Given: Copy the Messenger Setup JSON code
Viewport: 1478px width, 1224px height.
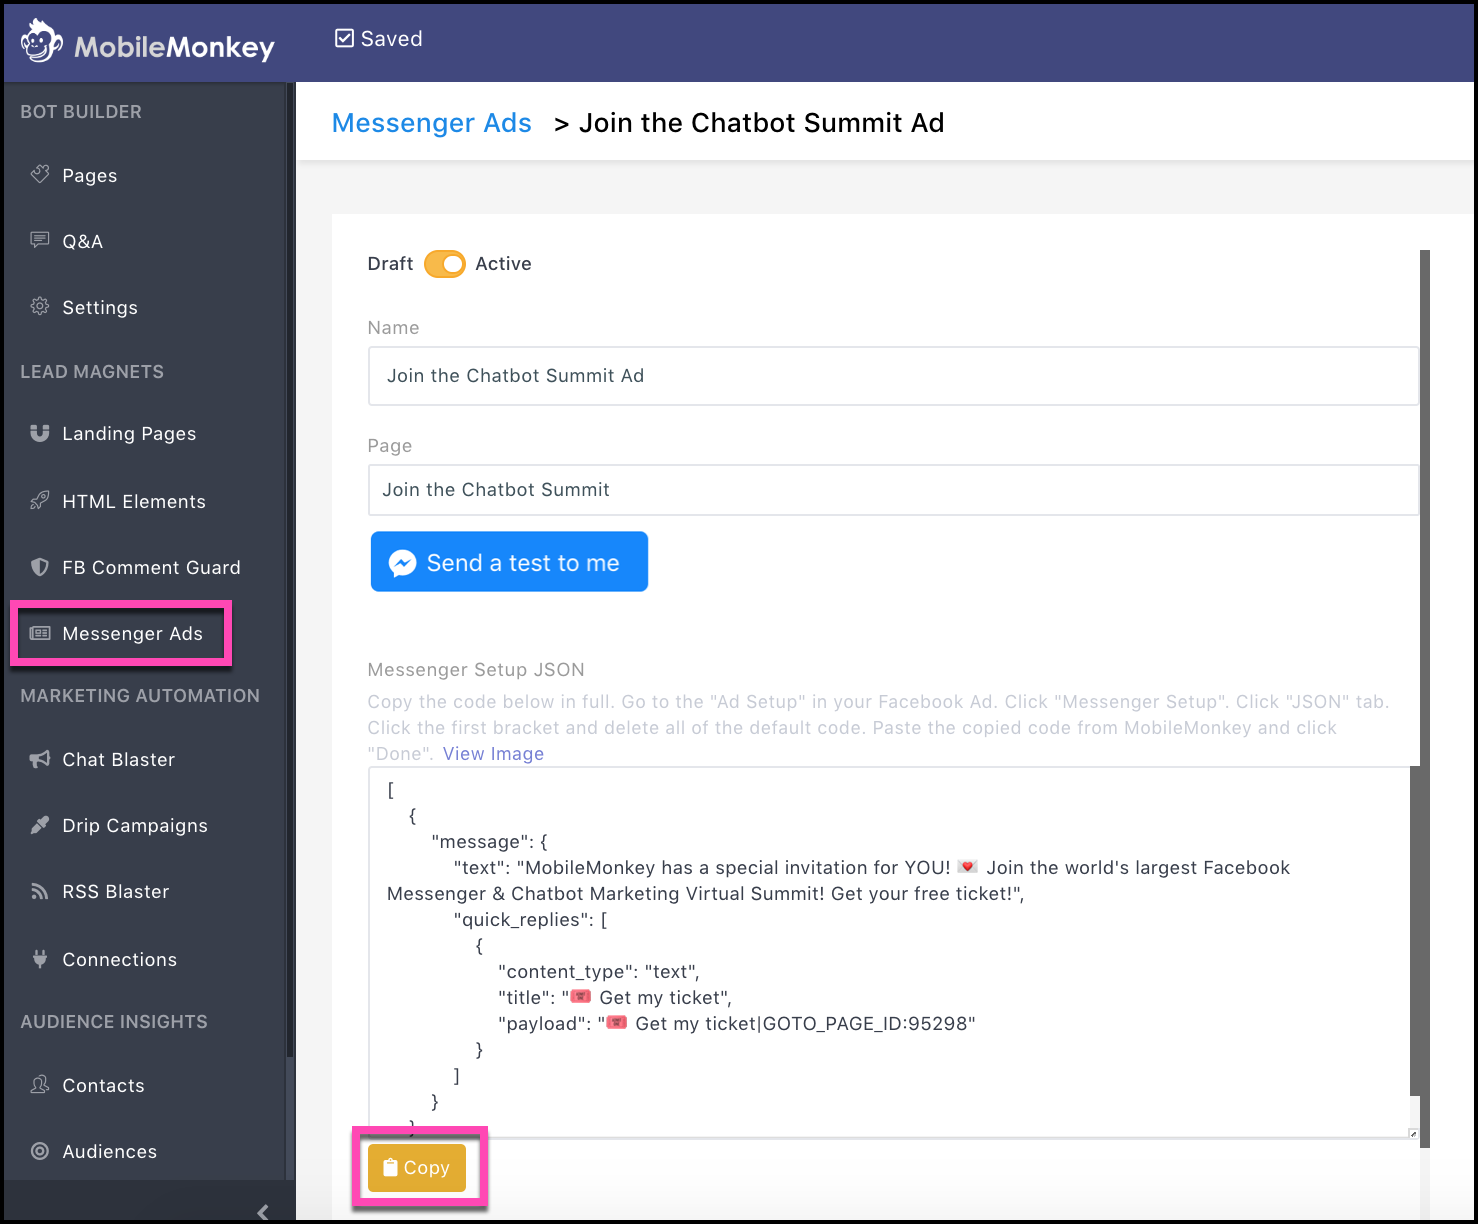Looking at the screenshot, I should tap(417, 1167).
